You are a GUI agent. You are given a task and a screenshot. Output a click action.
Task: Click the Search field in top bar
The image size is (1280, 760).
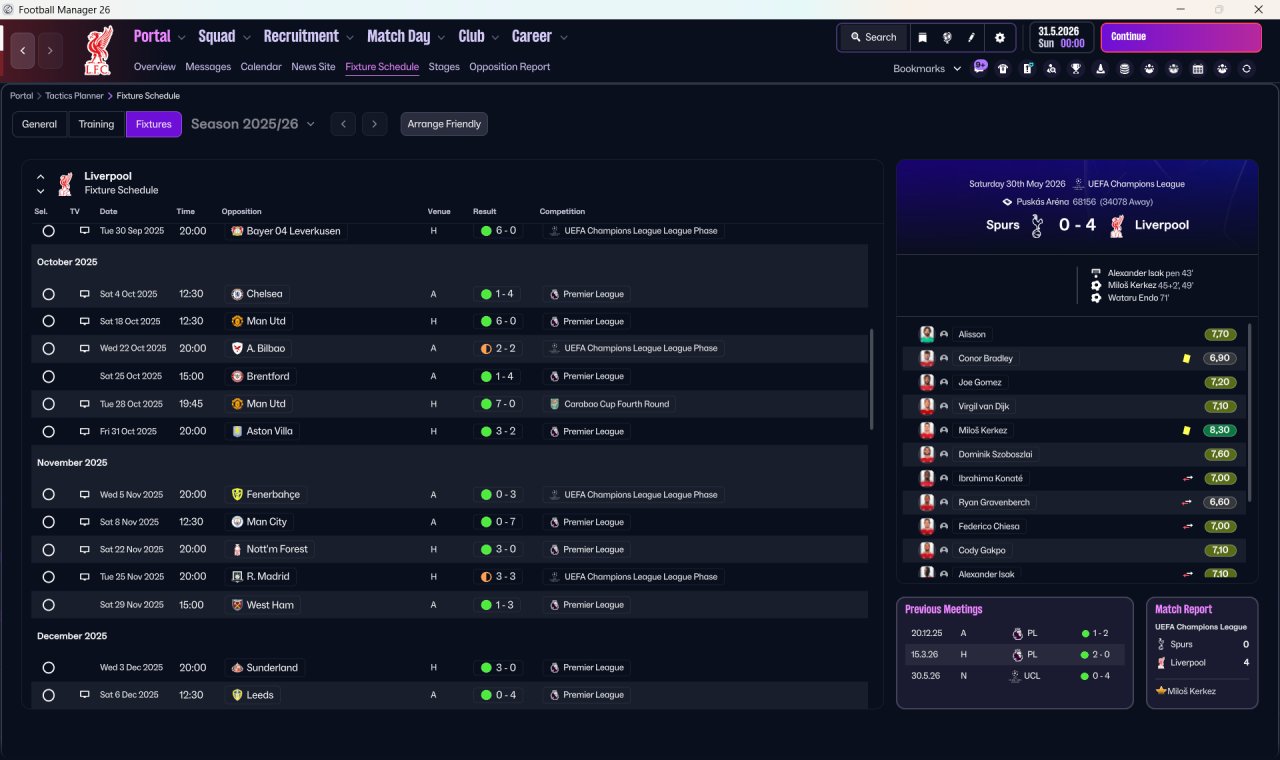pyautogui.click(x=873, y=37)
